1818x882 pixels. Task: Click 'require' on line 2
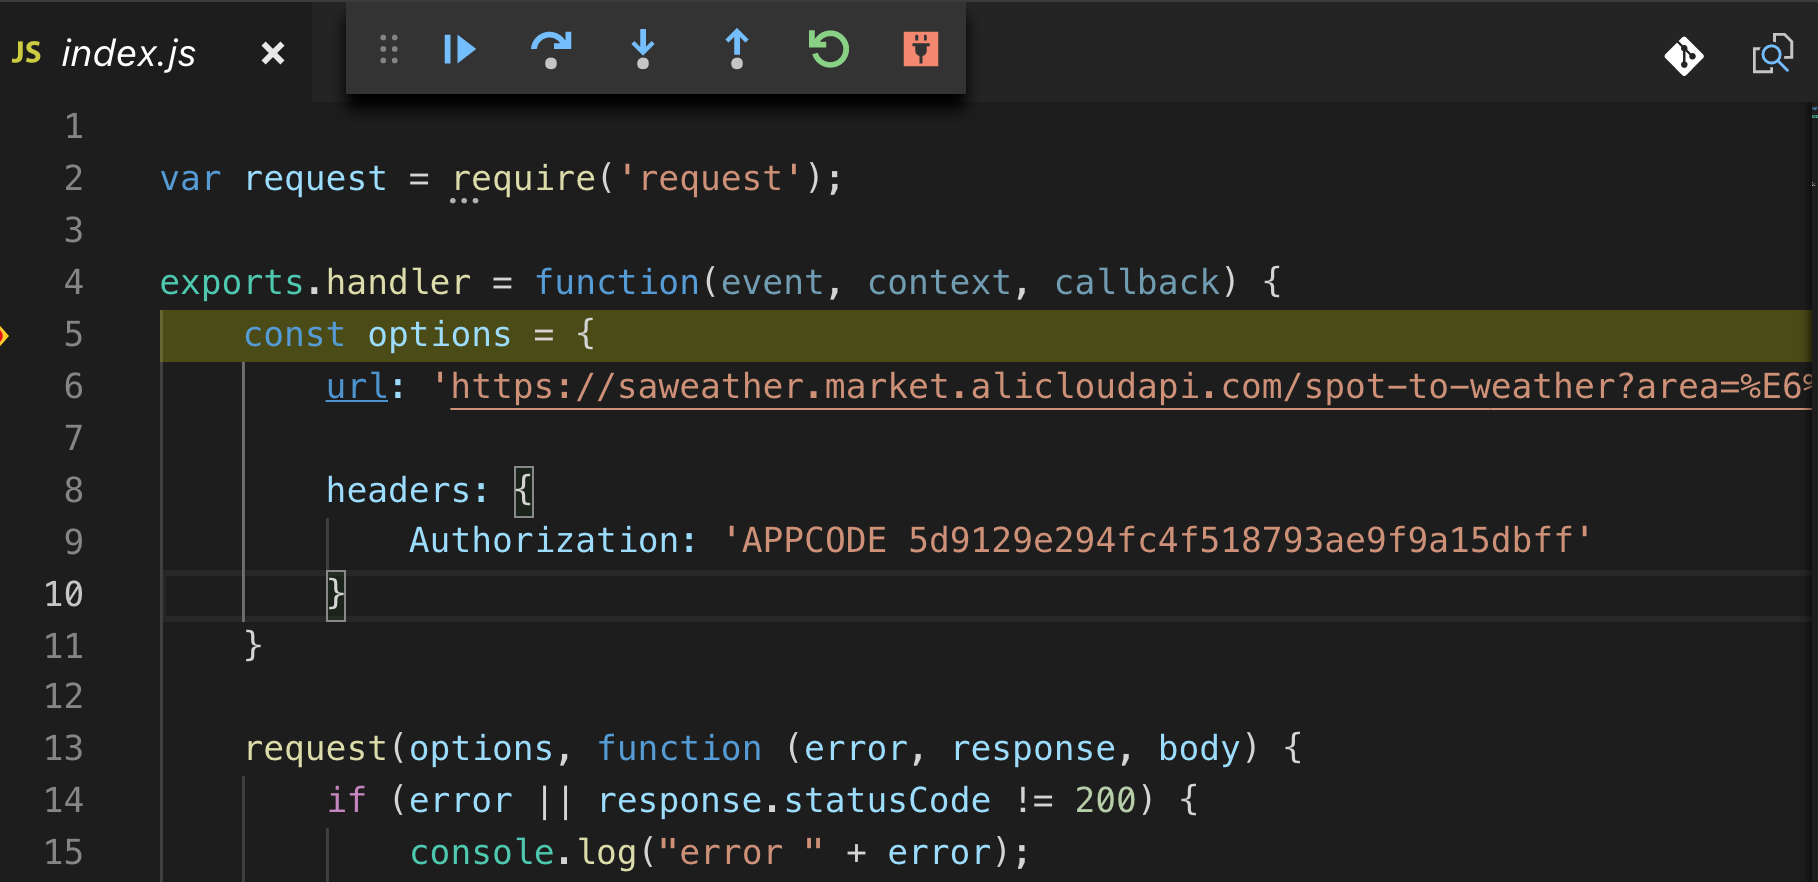(524, 179)
